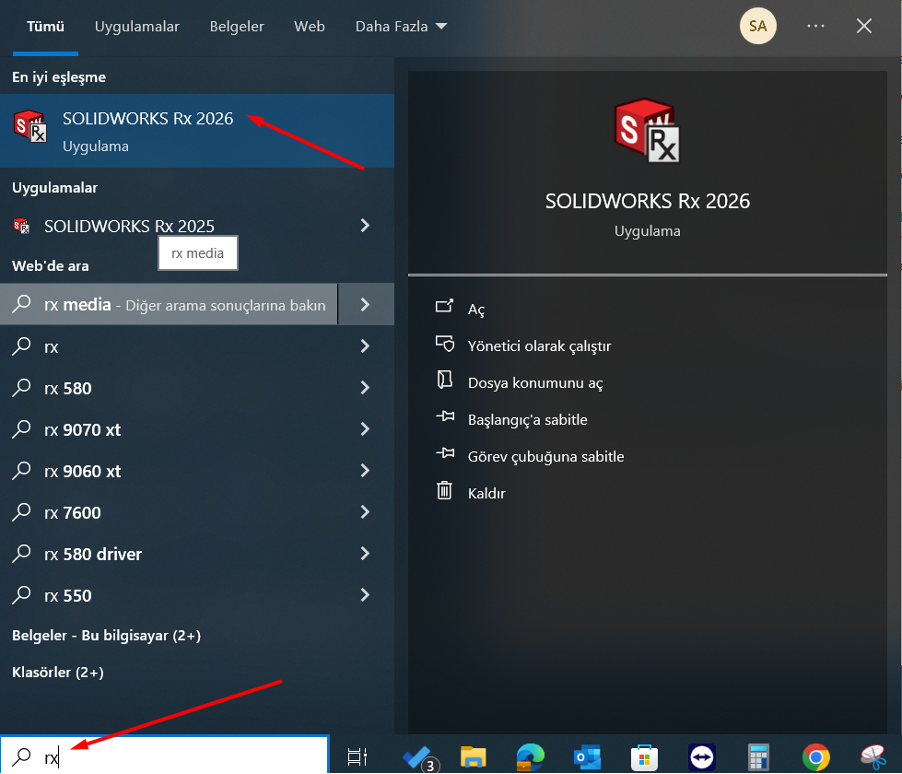Open Belgeler - Bu bilgisayar (2+) group
The height and width of the screenshot is (774, 902).
(106, 635)
